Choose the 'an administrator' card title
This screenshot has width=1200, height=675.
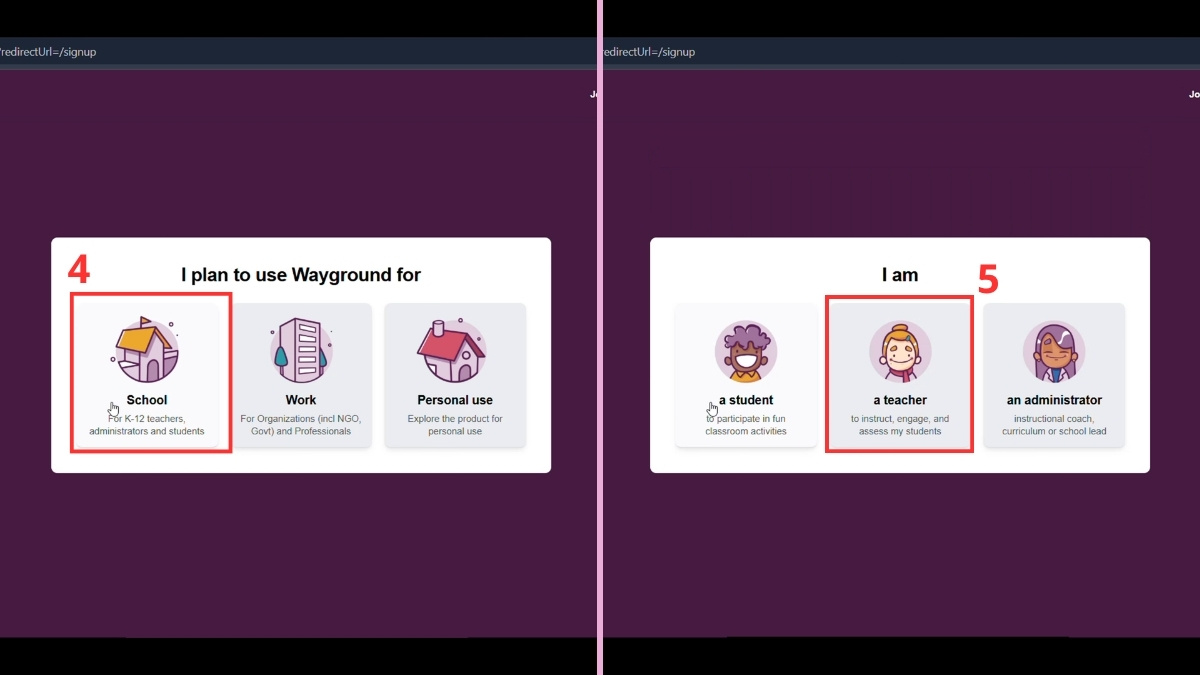pyautogui.click(x=1054, y=400)
